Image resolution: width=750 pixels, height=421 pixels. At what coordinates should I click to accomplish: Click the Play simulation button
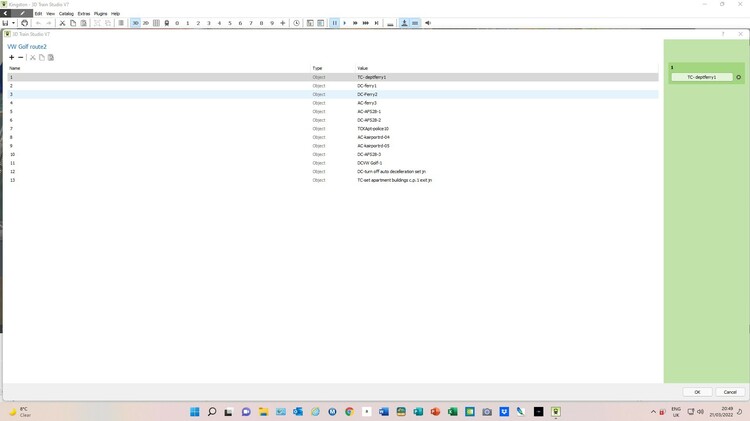click(344, 23)
